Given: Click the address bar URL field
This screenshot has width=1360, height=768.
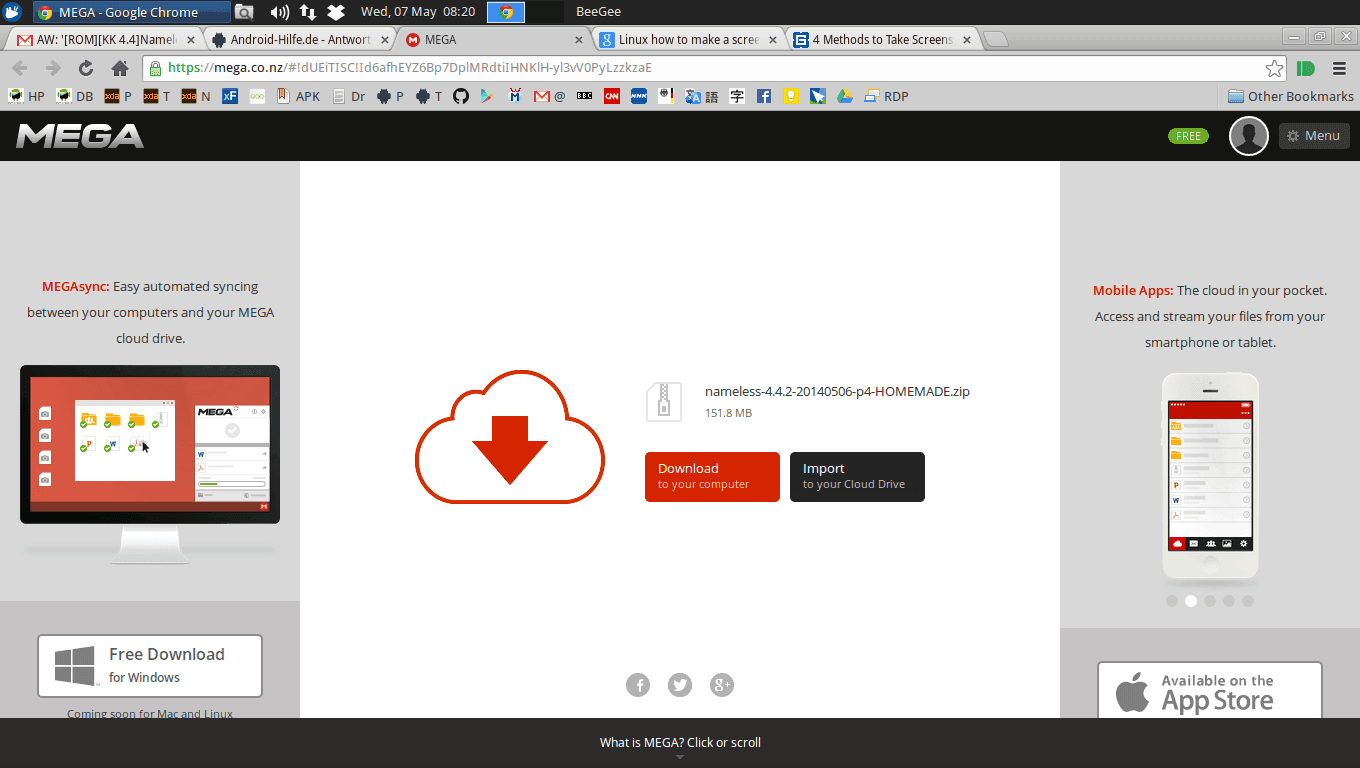Looking at the screenshot, I should pos(715,68).
